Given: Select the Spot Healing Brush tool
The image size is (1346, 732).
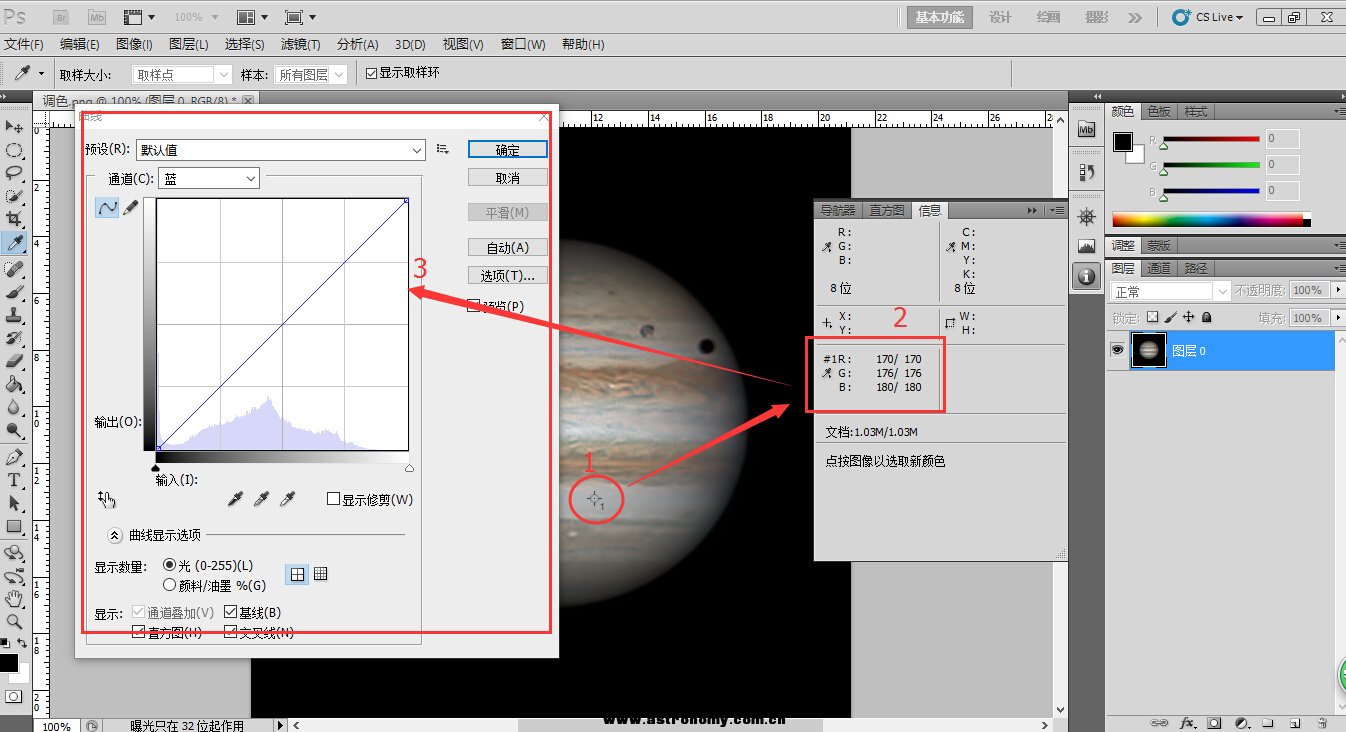Looking at the screenshot, I should (14, 269).
